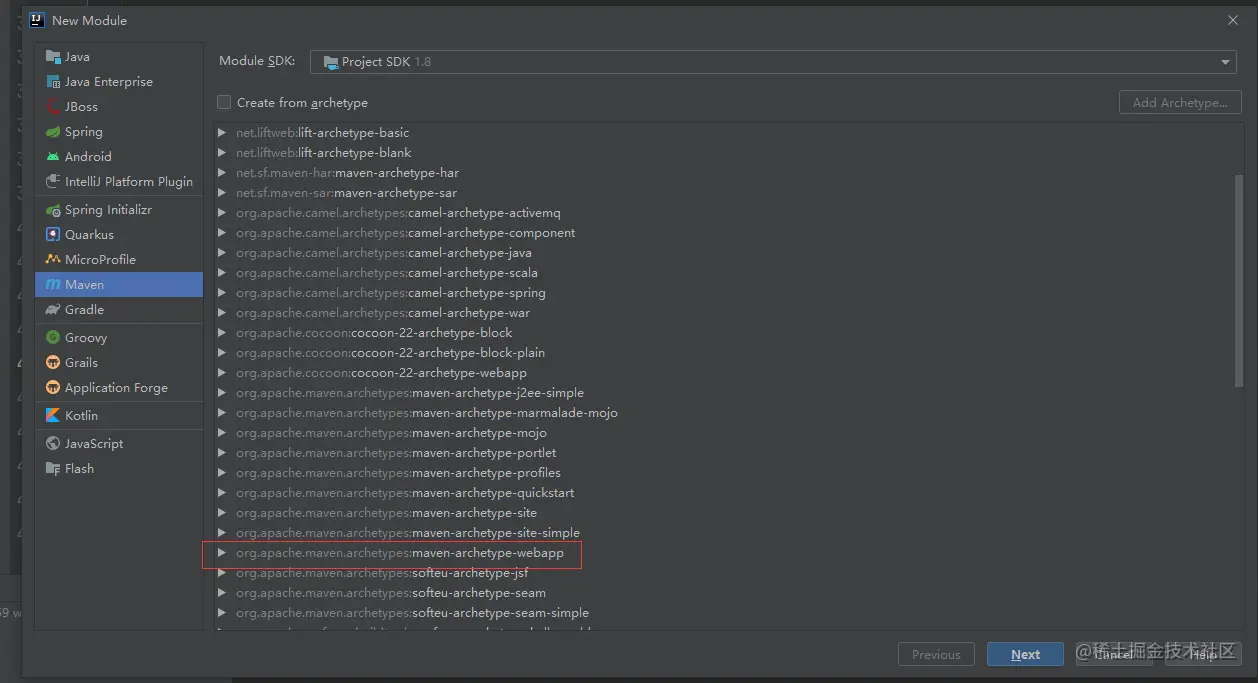Click the Help button
This screenshot has height=683, width=1258.
(x=1203, y=654)
